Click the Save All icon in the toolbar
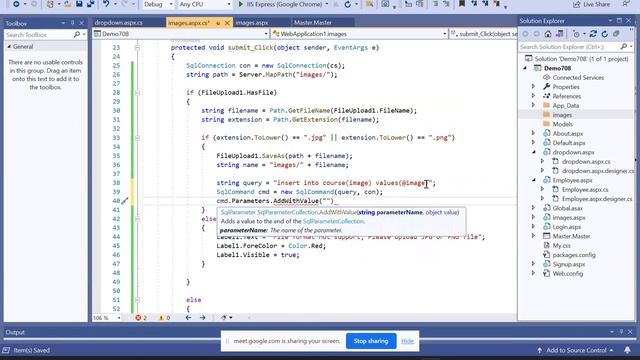 tap(91, 4)
